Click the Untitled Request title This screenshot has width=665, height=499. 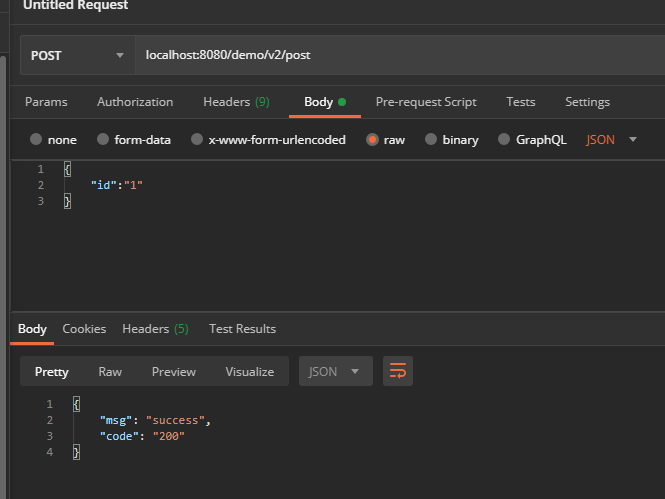click(x=75, y=5)
